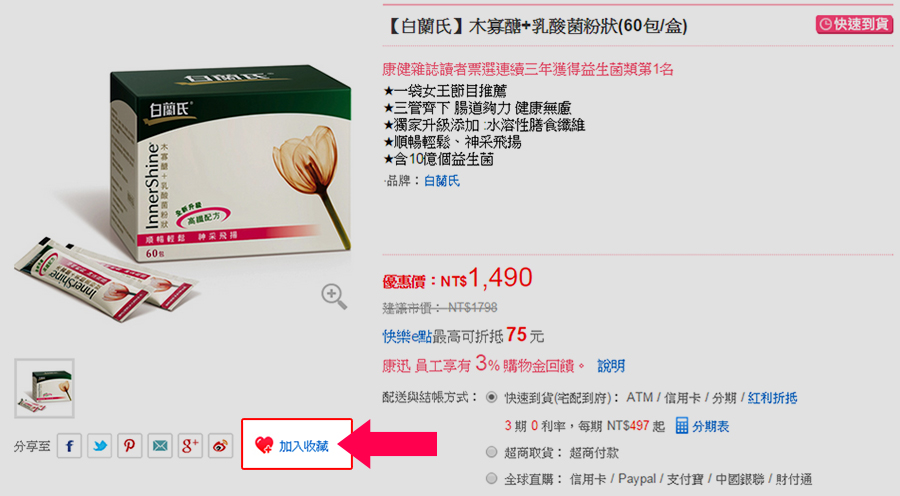Click the 快速到貨 badge
Screen dimensions: 900x496
(x=854, y=24)
